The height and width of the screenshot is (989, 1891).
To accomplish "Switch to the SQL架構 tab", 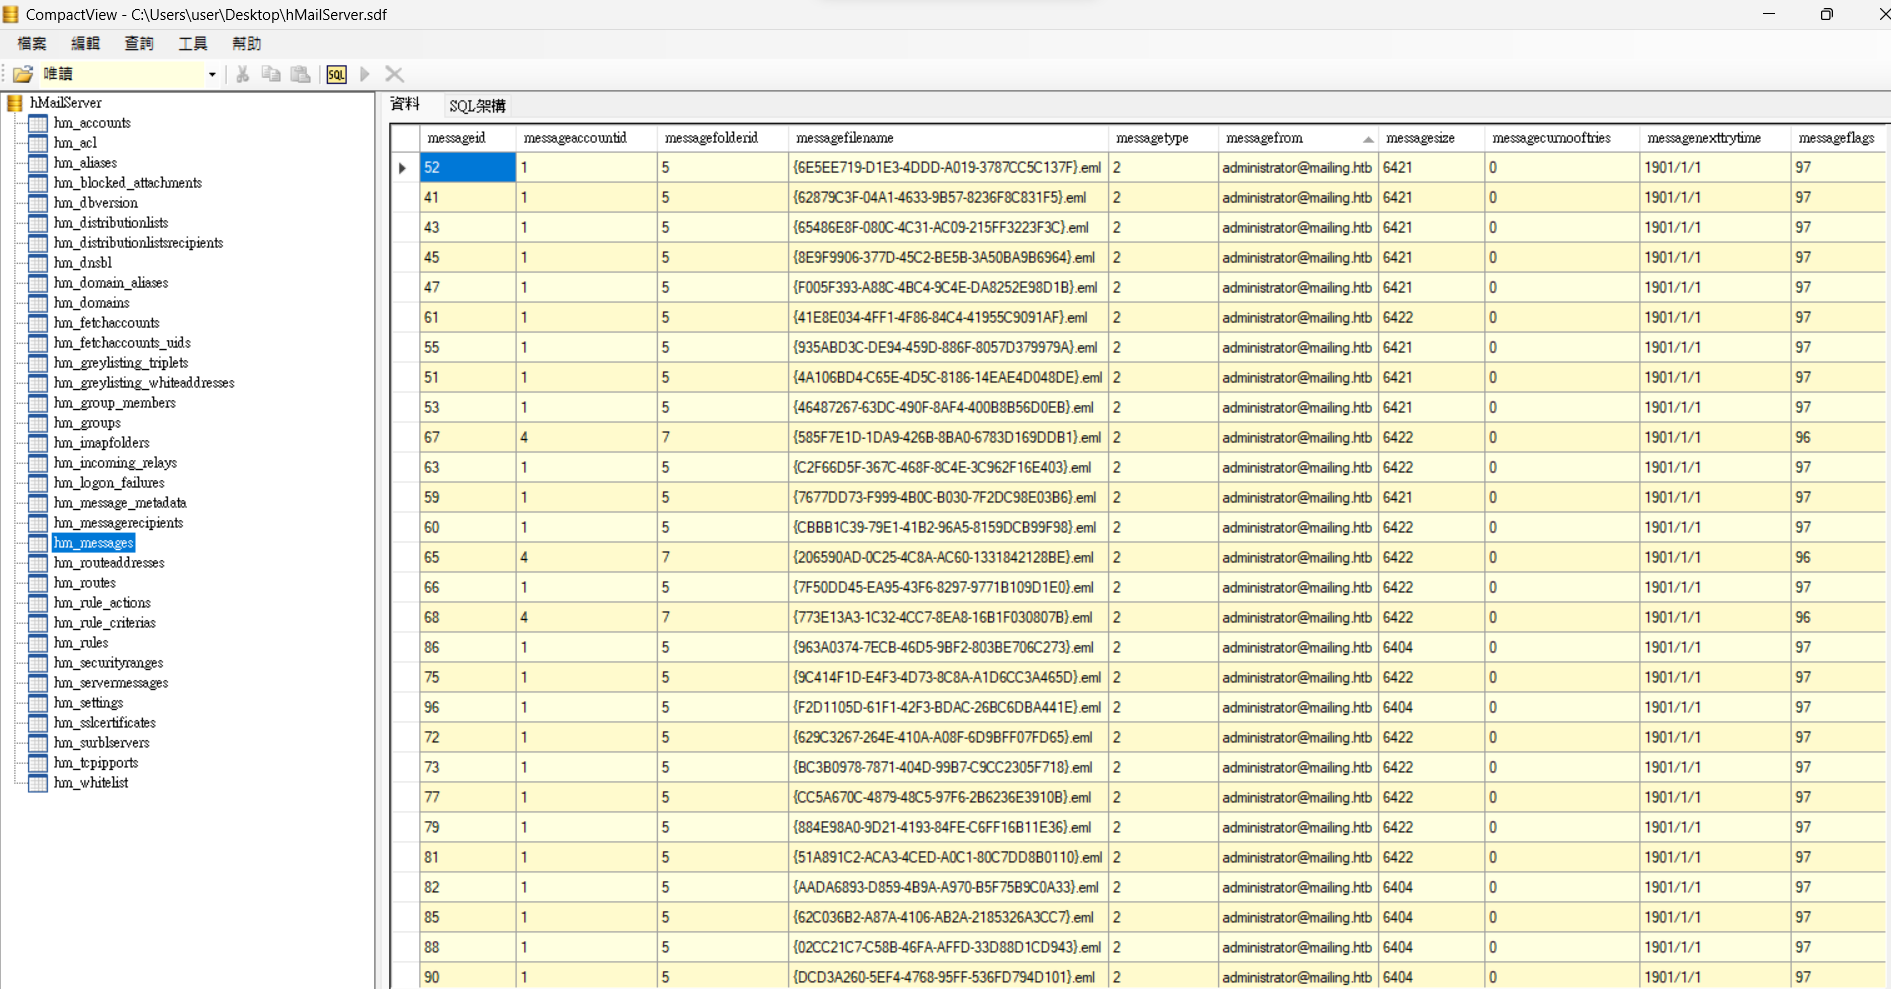I will coord(477,106).
